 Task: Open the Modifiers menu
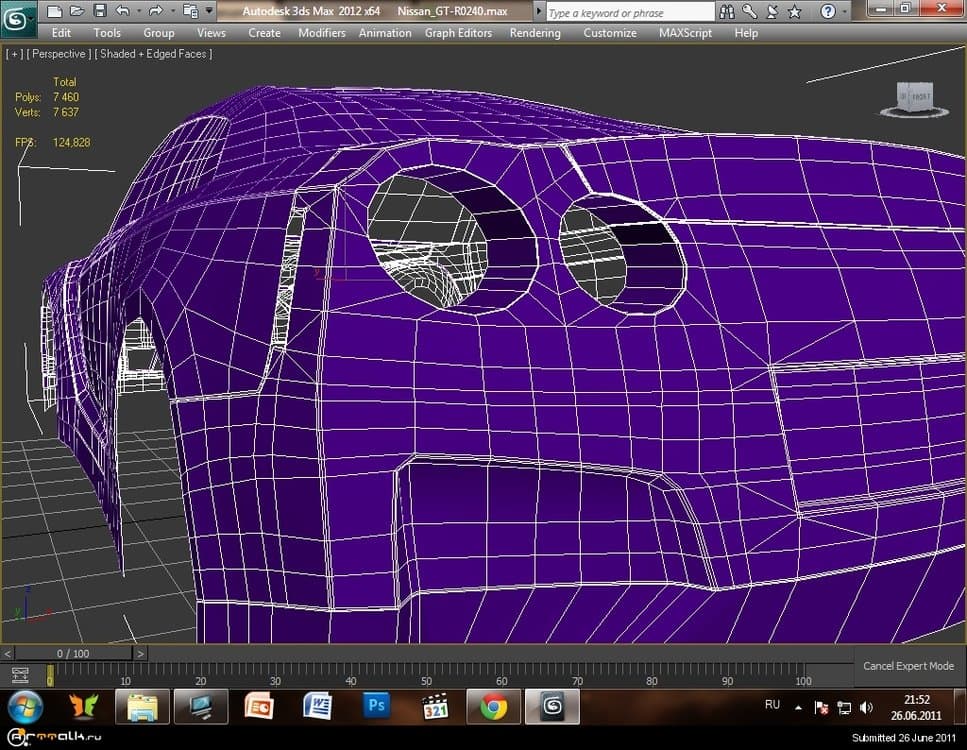321,33
